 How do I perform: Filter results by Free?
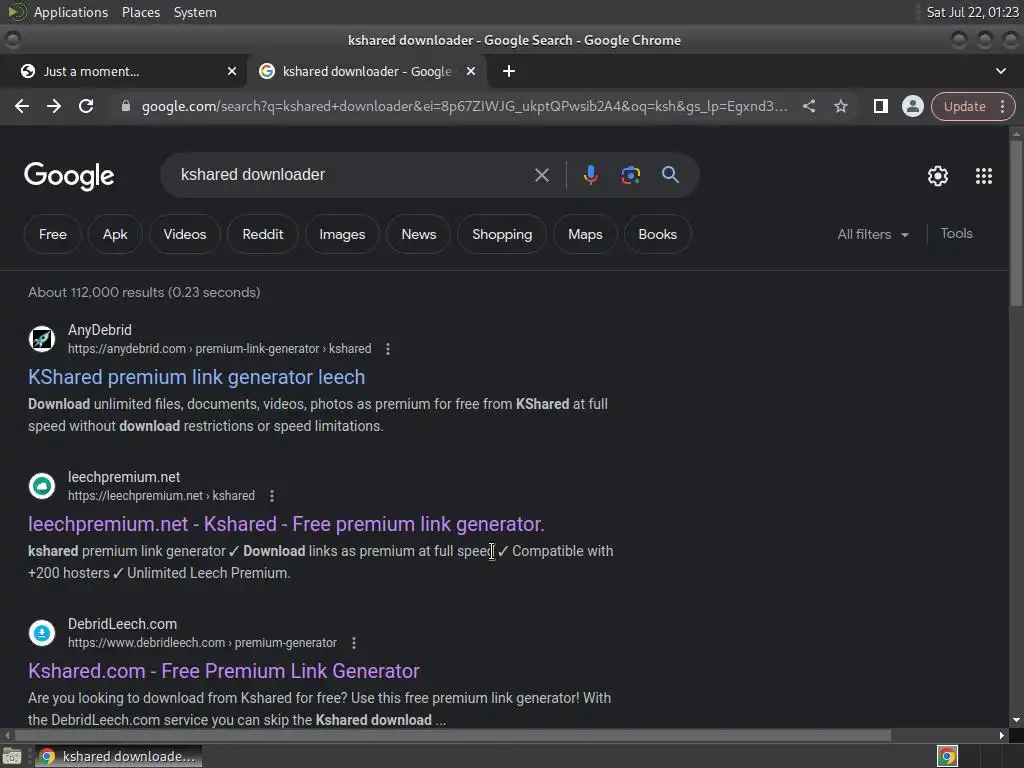pyautogui.click(x=53, y=234)
